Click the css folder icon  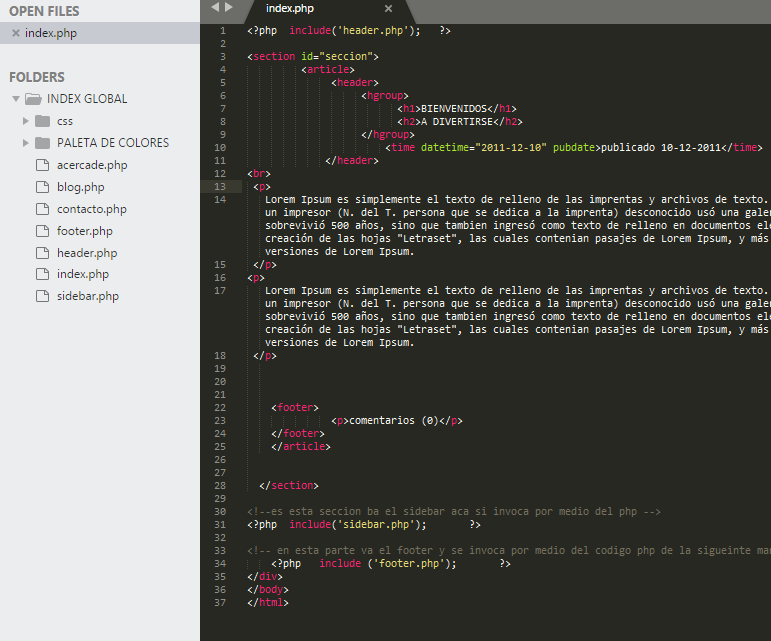pos(43,121)
